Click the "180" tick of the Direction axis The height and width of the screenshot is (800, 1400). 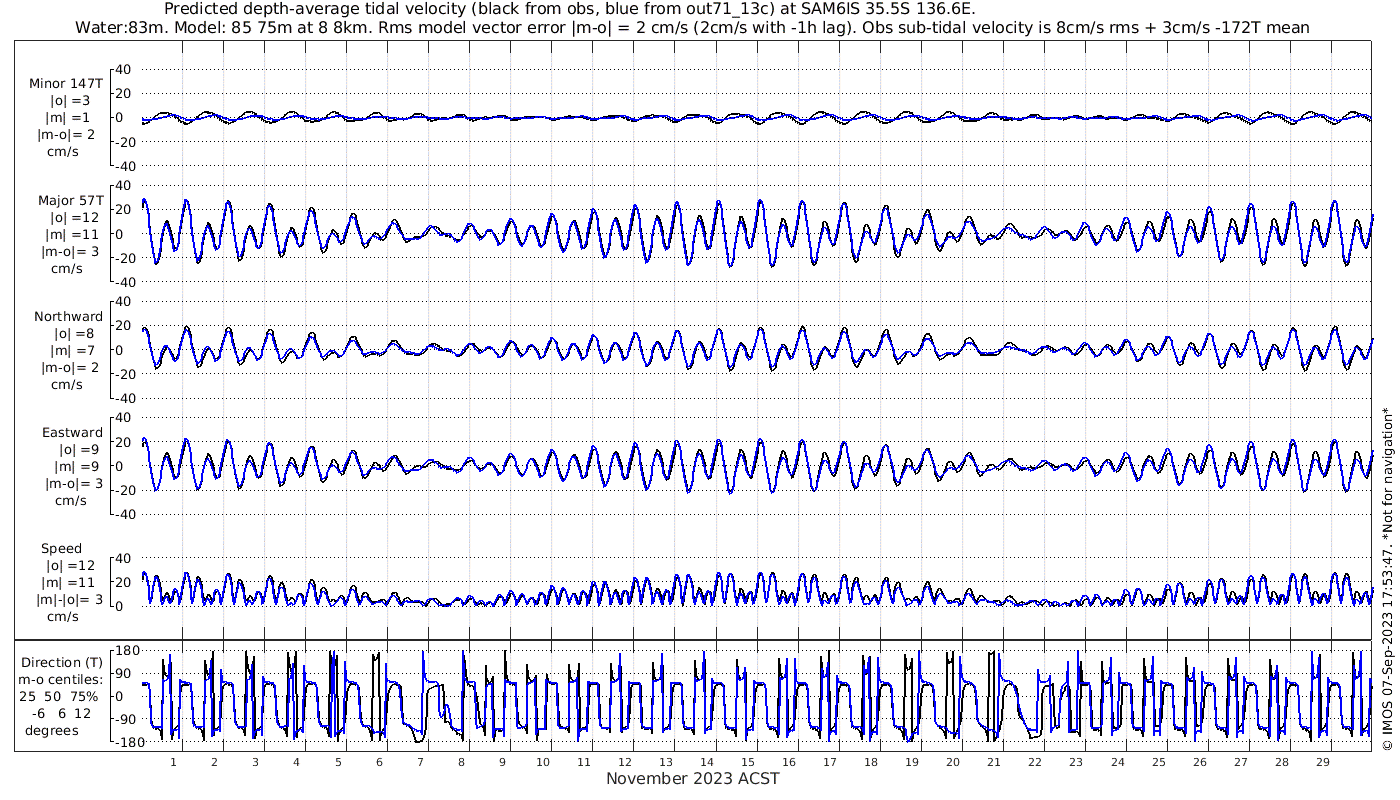126,651
